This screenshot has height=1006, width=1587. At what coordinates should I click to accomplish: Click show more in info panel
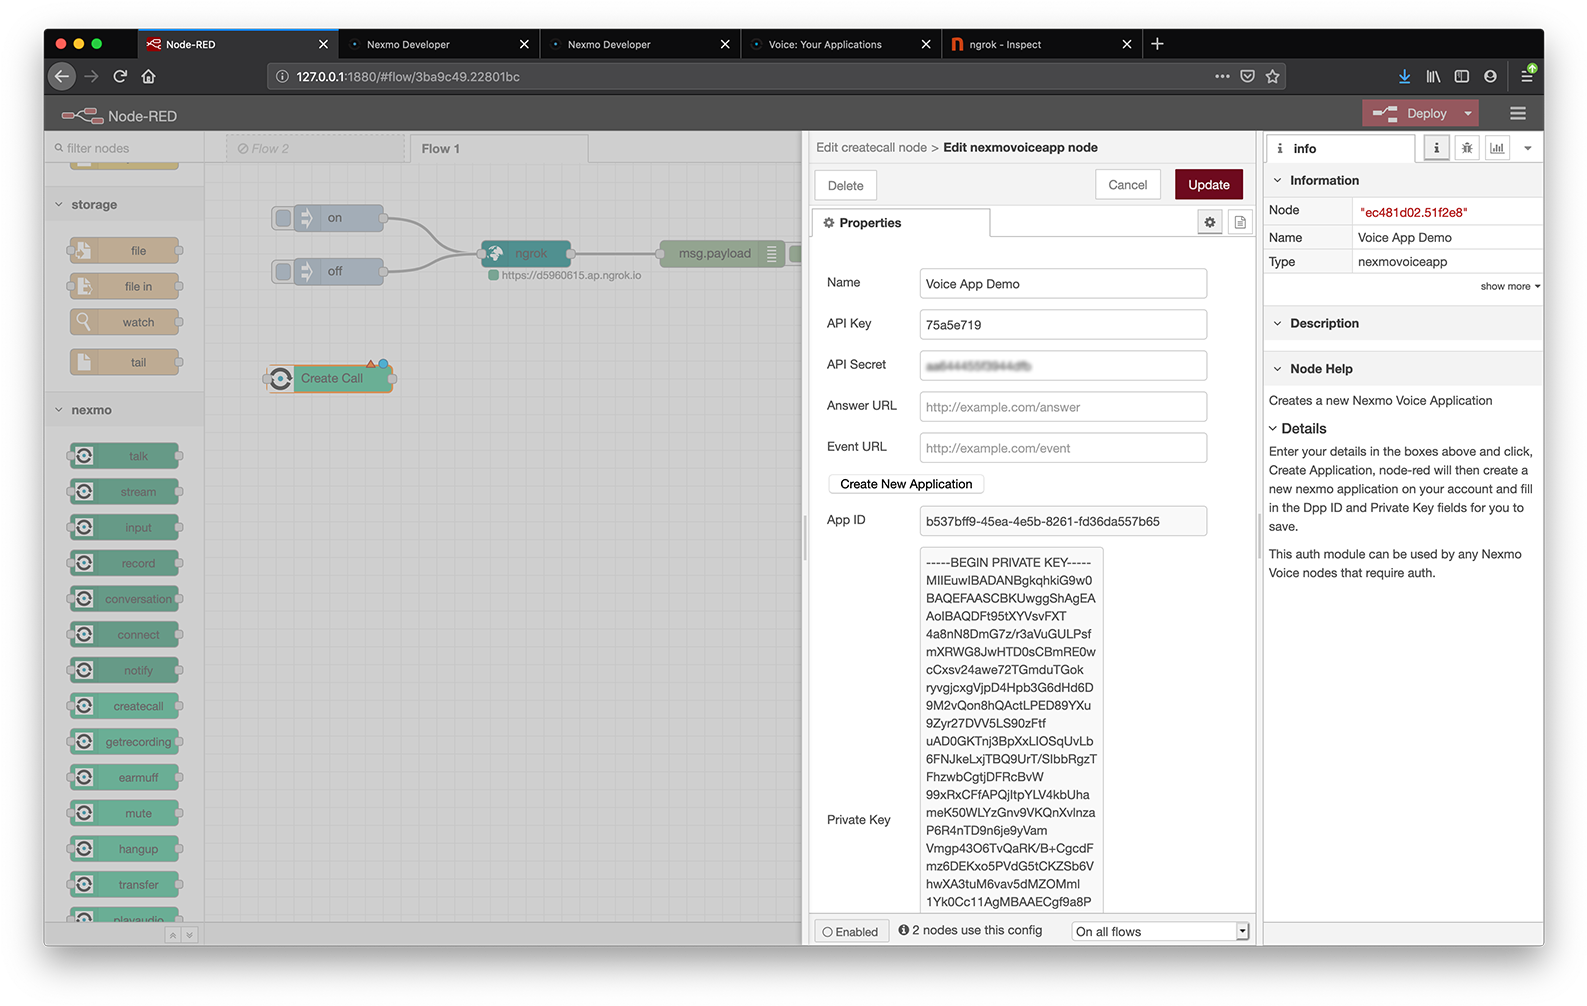point(1510,286)
